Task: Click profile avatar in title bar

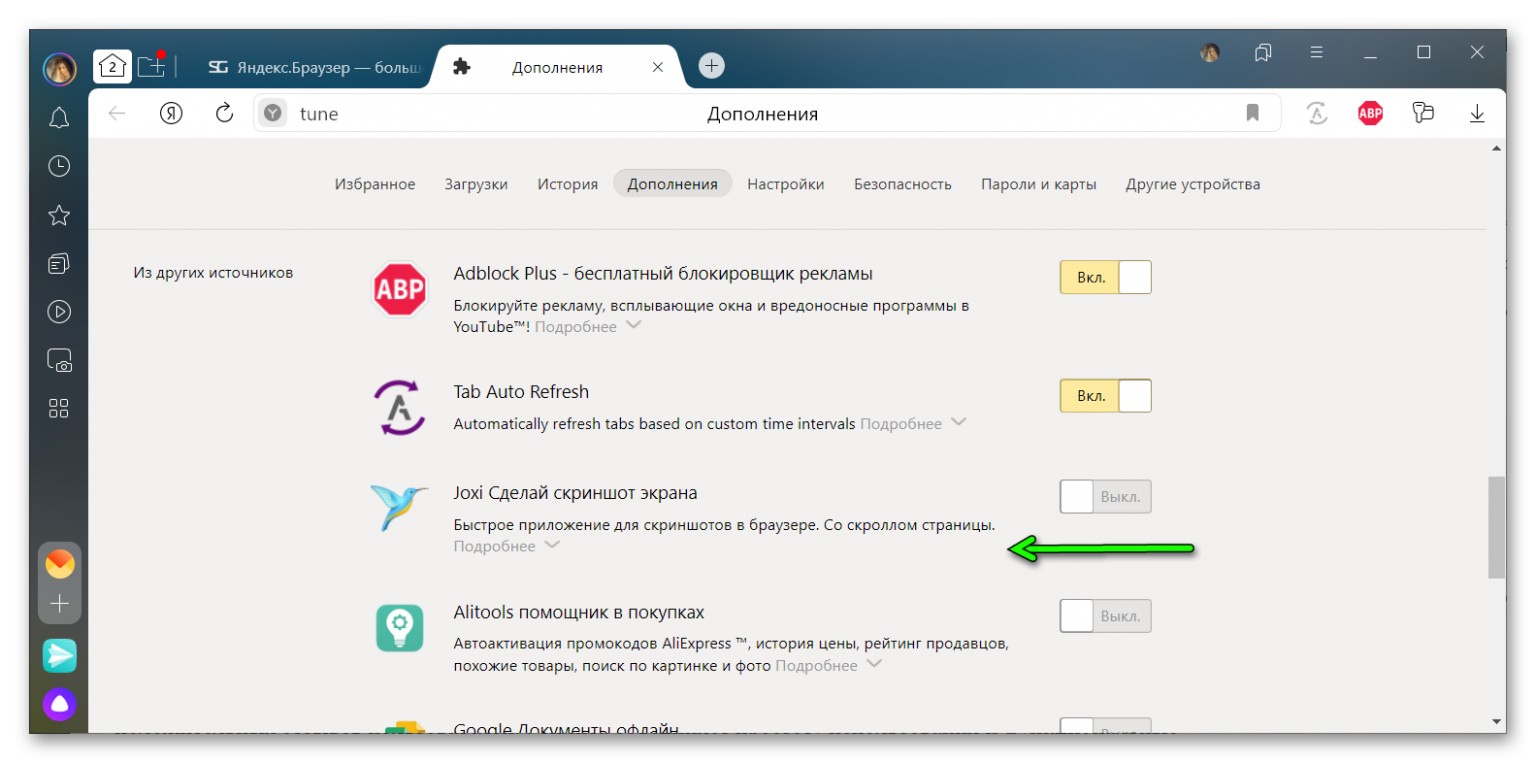Action: click(1210, 53)
